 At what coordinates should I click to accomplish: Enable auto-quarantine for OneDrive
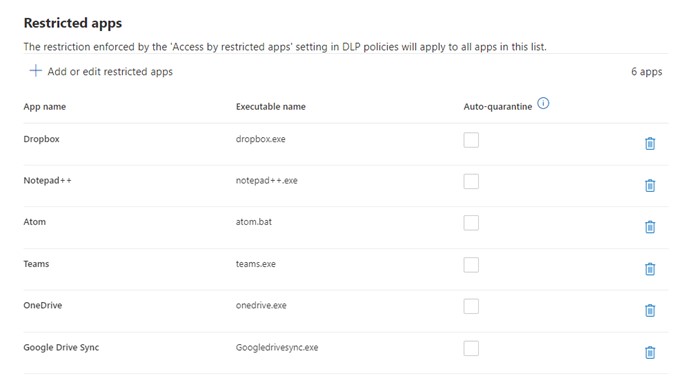point(471,306)
